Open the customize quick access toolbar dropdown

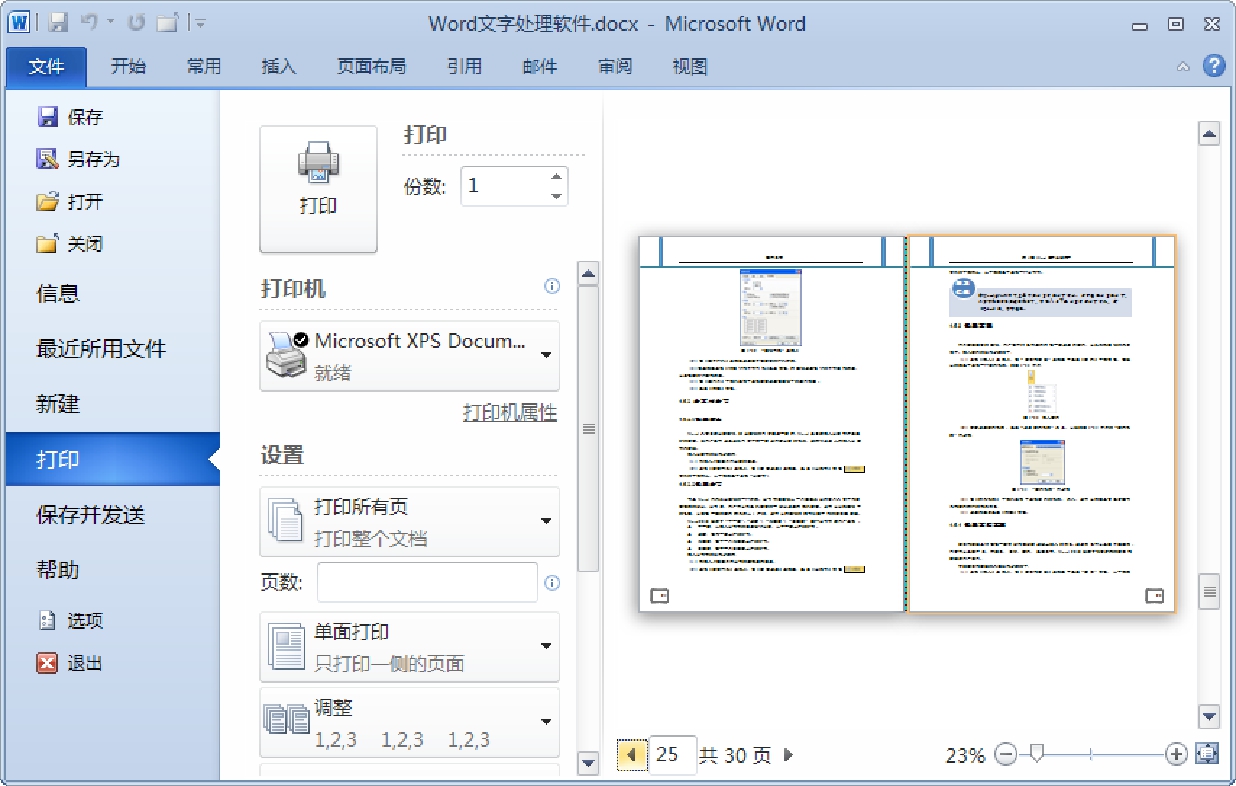tap(200, 22)
